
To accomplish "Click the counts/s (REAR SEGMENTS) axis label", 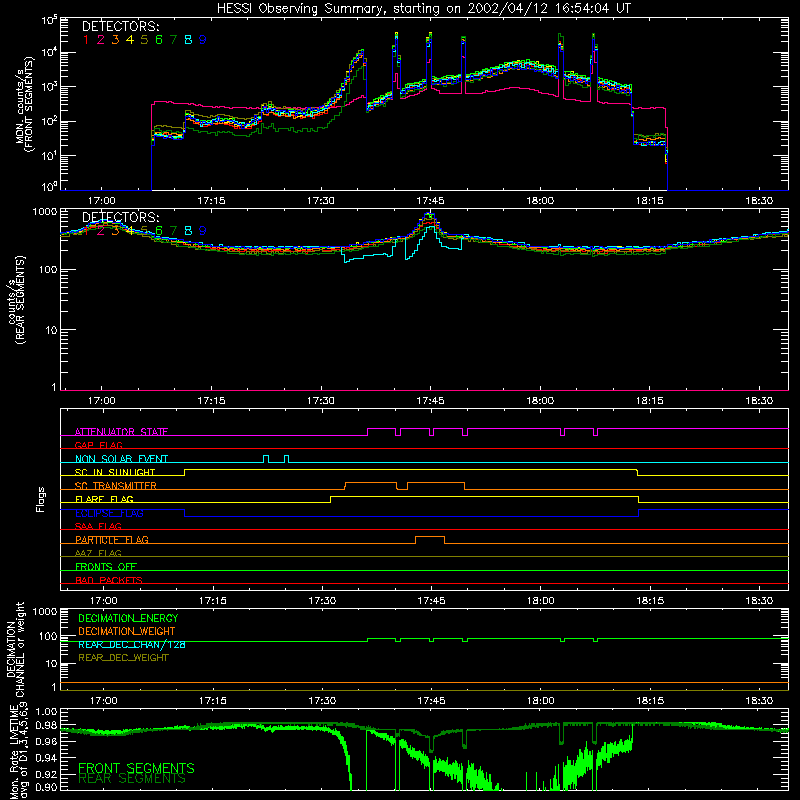I will pos(16,300).
